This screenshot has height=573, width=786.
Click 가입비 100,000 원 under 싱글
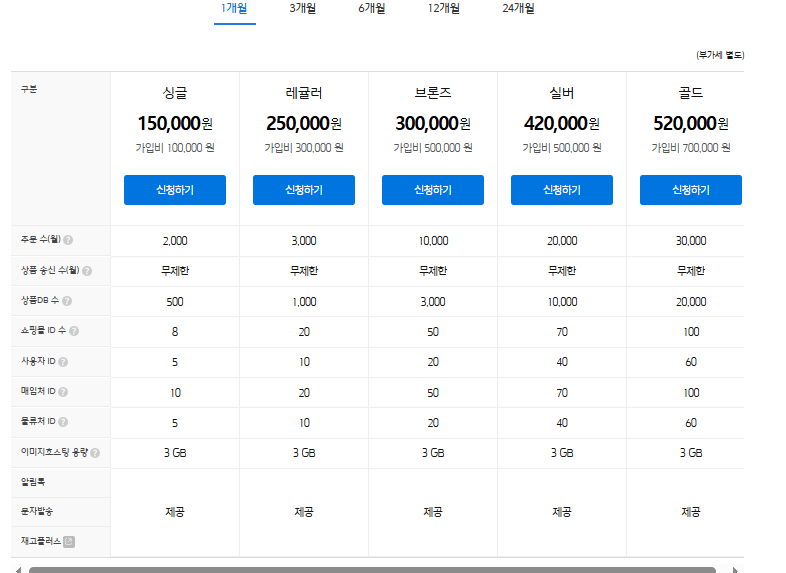[175, 148]
